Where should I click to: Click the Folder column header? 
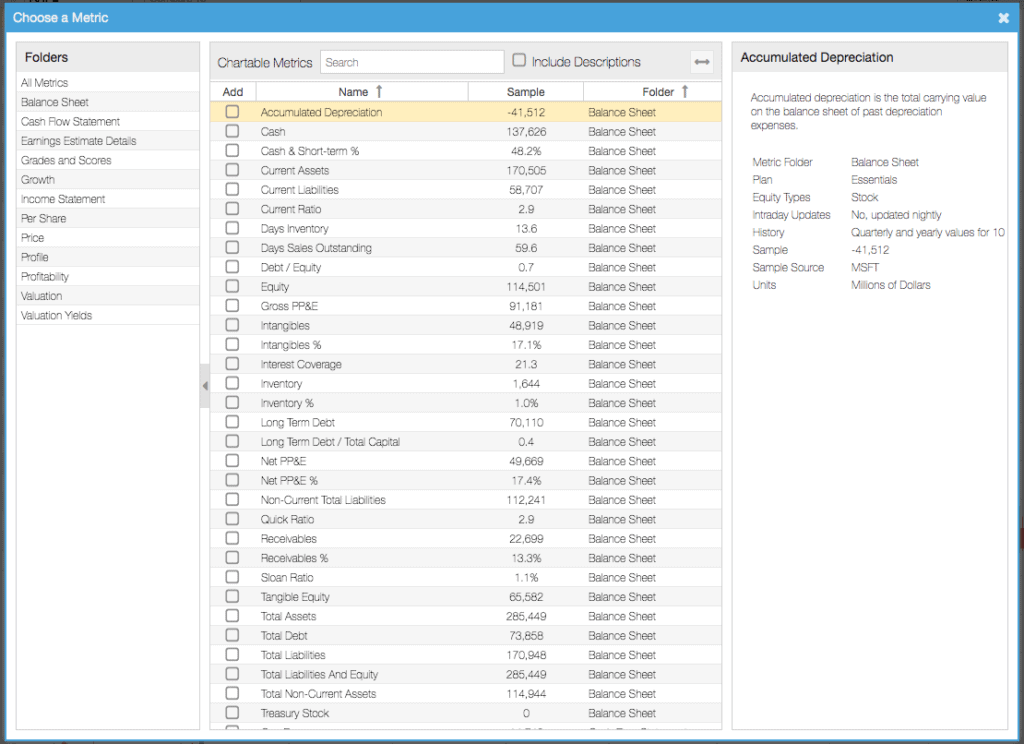click(x=653, y=92)
